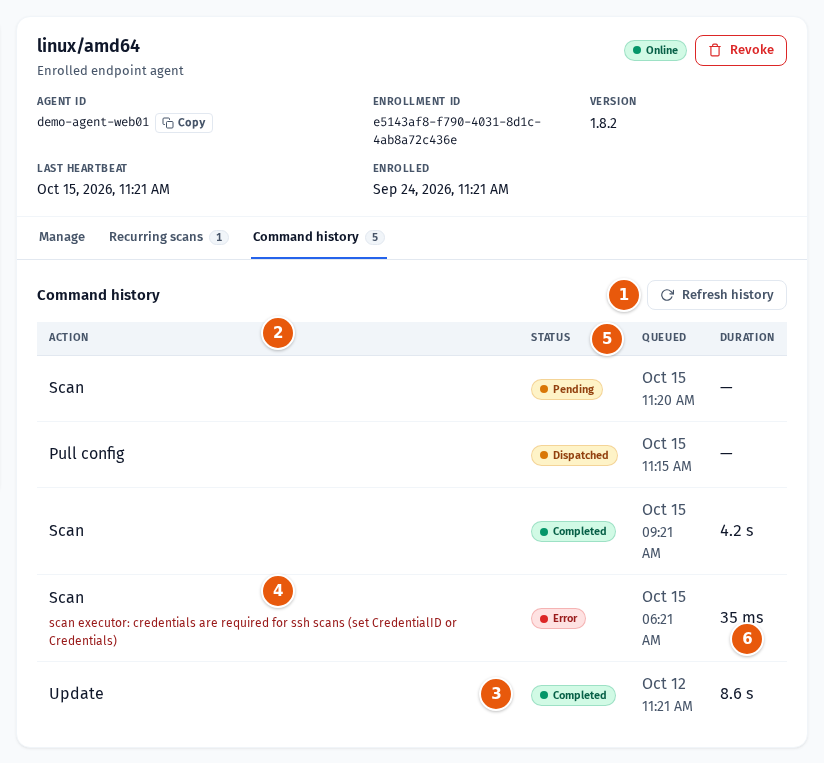Viewport: 824px width, 763px height.
Task: Click the Error status badge
Action: (x=558, y=618)
